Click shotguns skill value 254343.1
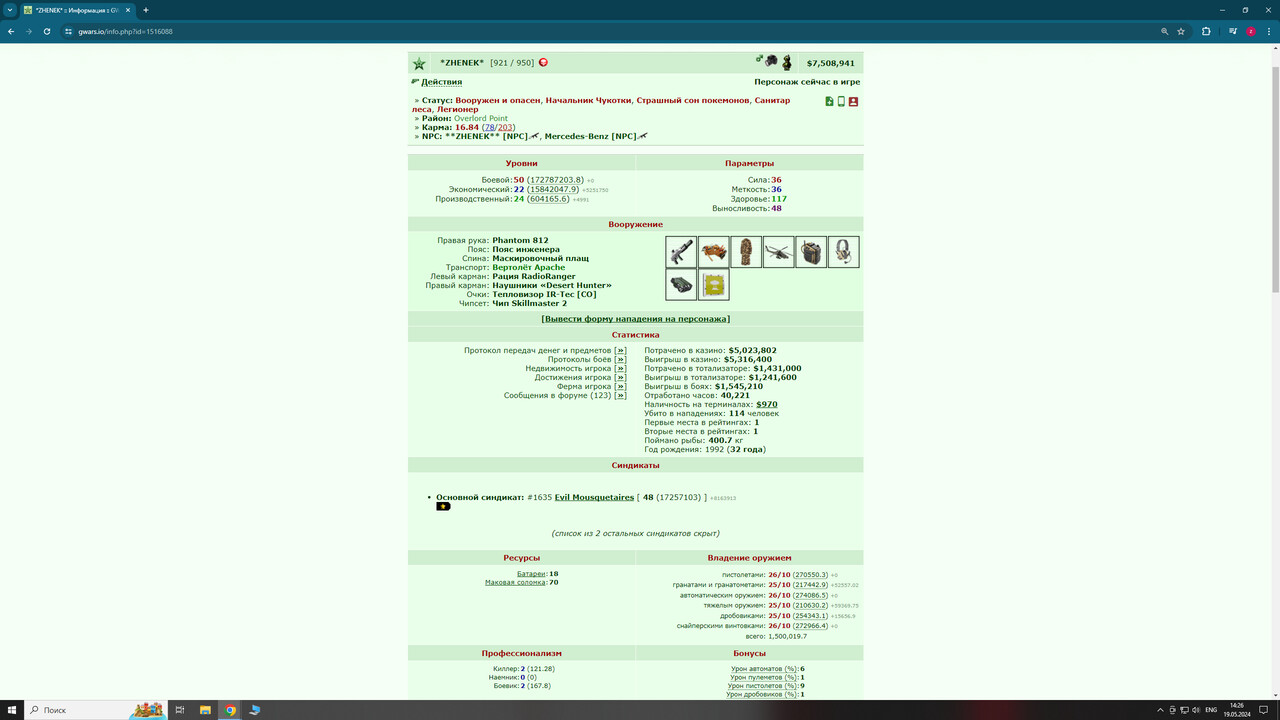The height and width of the screenshot is (720, 1280). click(811, 616)
